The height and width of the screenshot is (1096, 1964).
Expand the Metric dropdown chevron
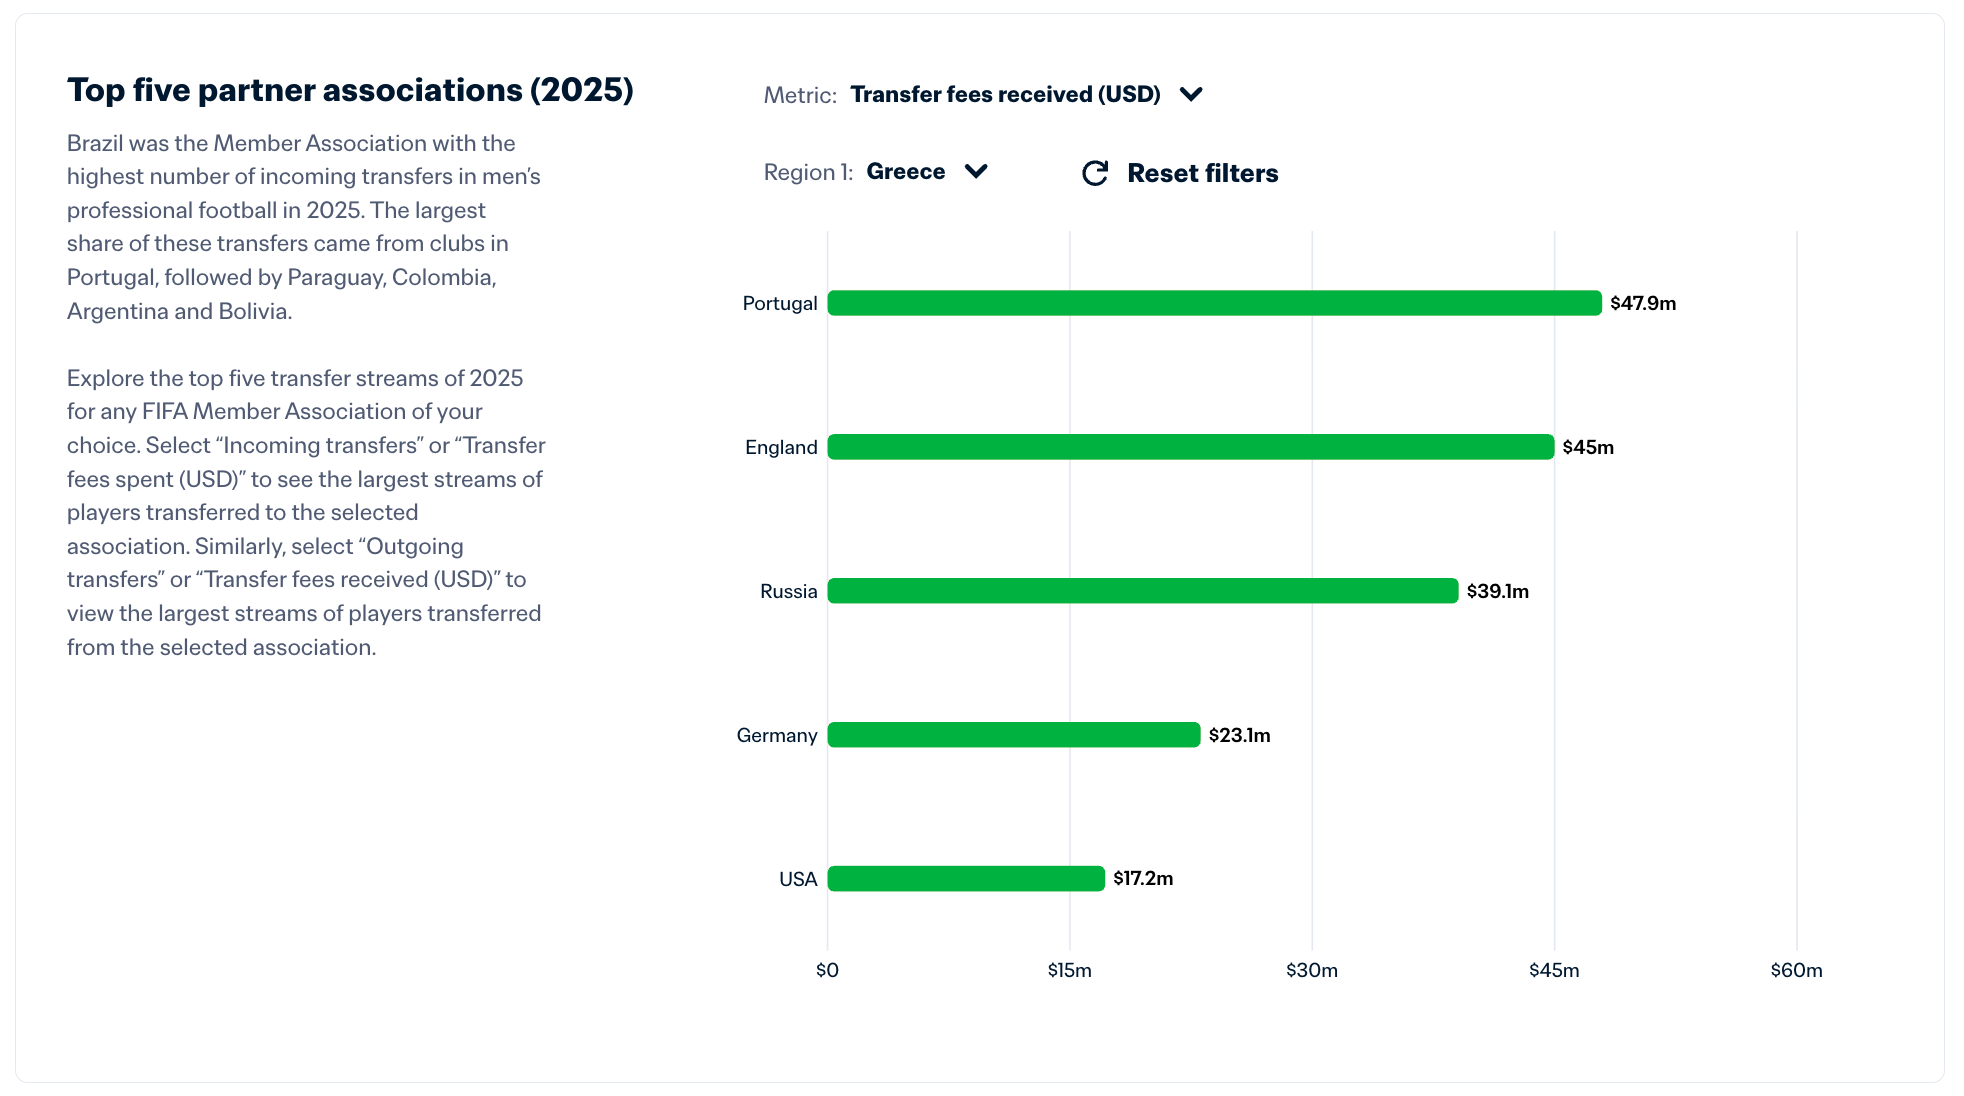click(x=1190, y=94)
